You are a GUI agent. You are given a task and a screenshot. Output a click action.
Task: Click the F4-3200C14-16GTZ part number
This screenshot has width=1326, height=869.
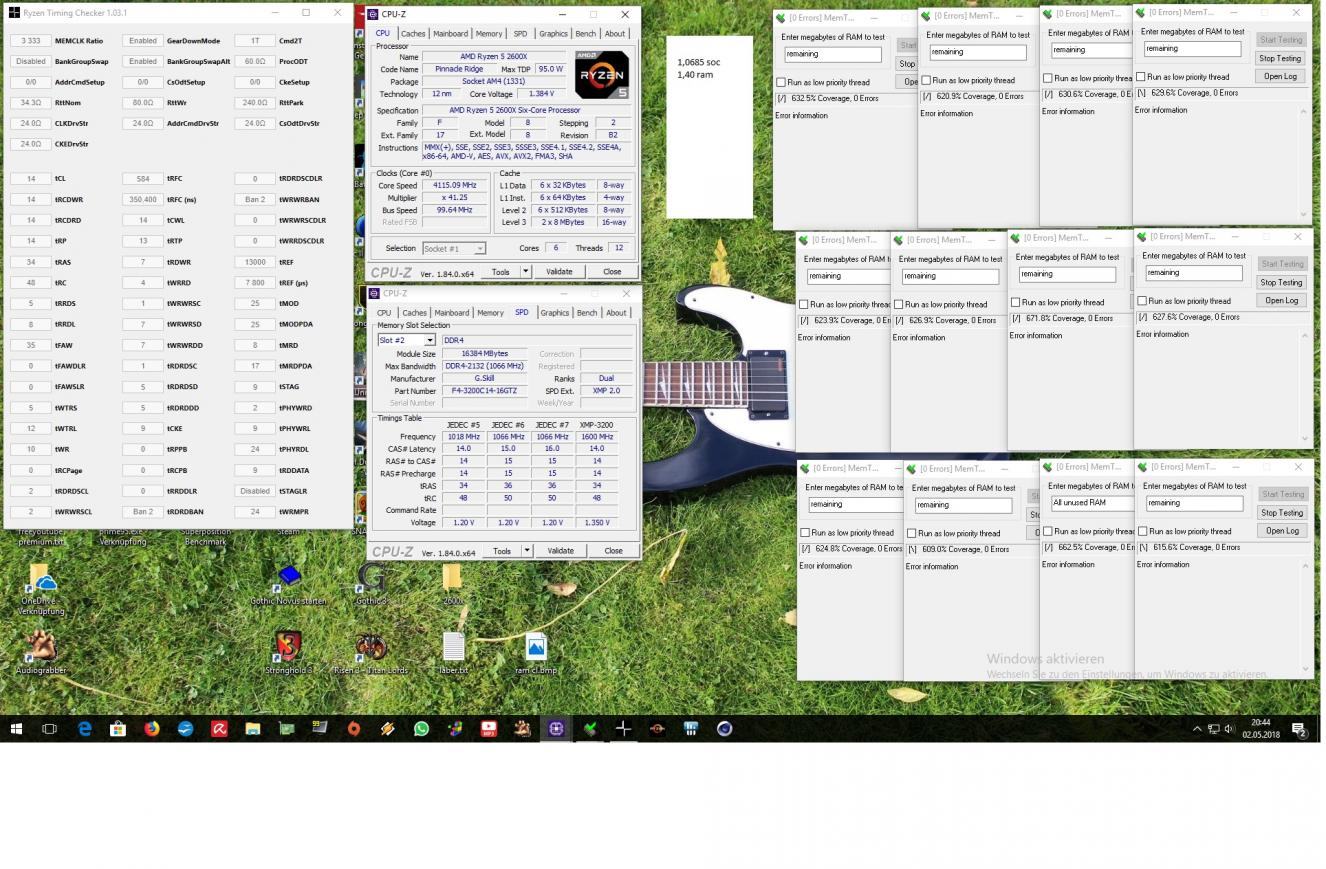point(484,391)
